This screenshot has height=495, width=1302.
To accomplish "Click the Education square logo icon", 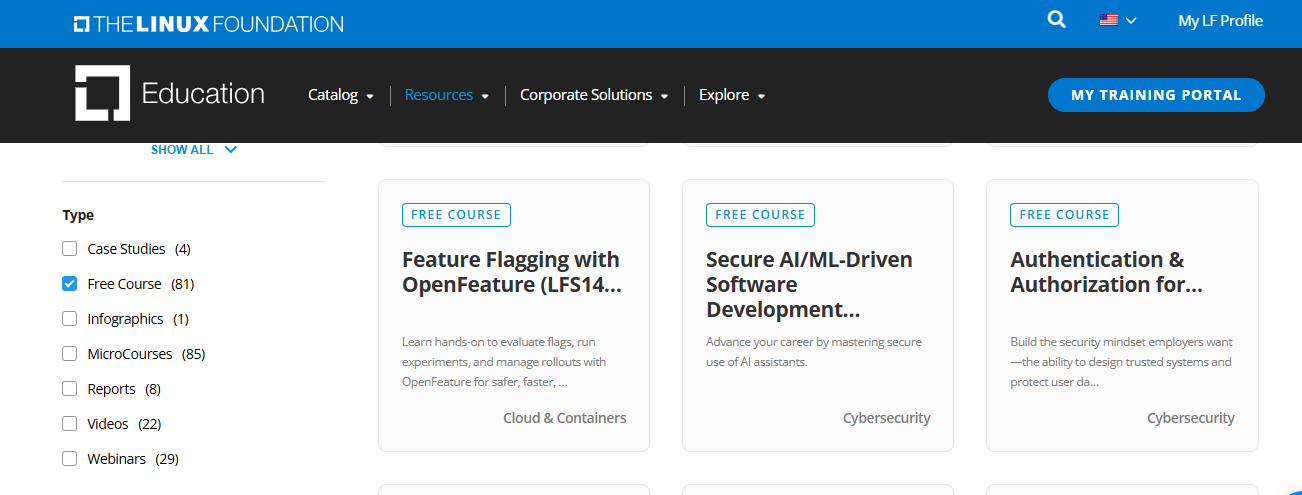I will (x=102, y=93).
